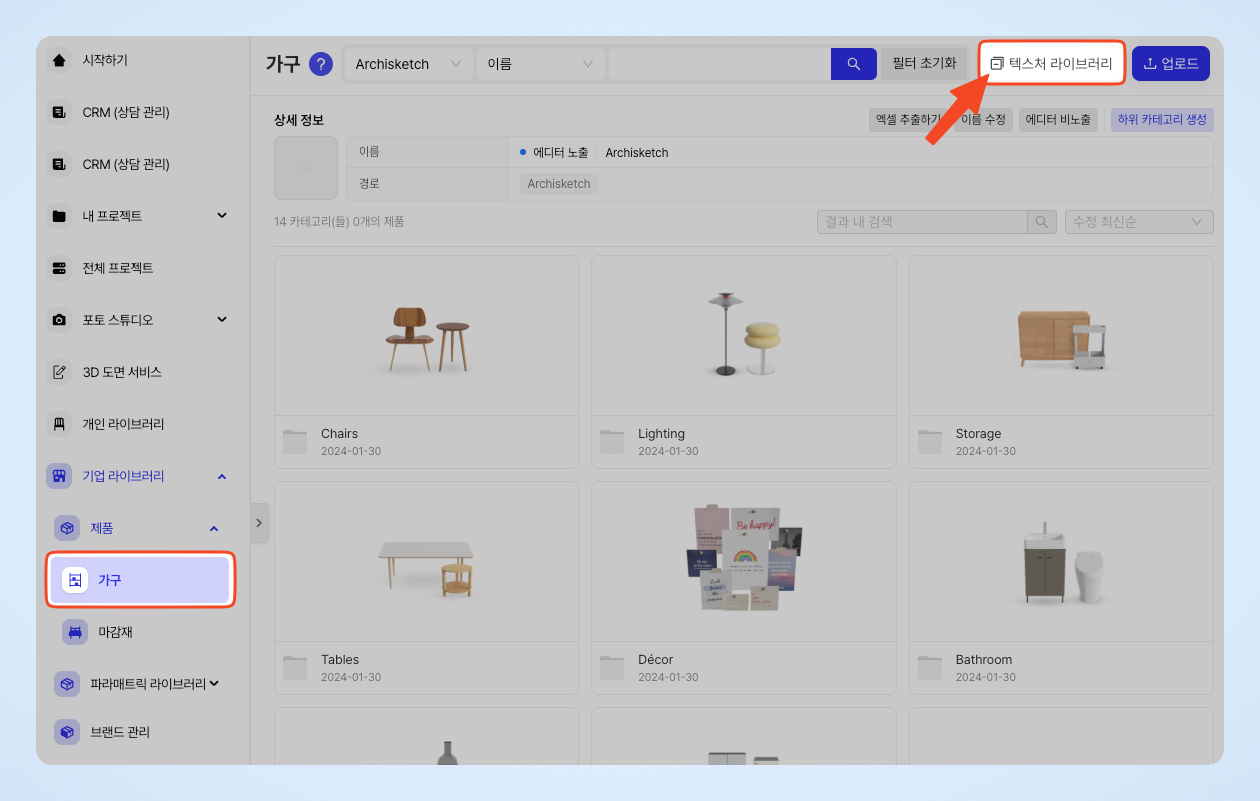Click the 브랜드 관리 label
The image size is (1260, 801).
pyautogui.click(x=120, y=732)
